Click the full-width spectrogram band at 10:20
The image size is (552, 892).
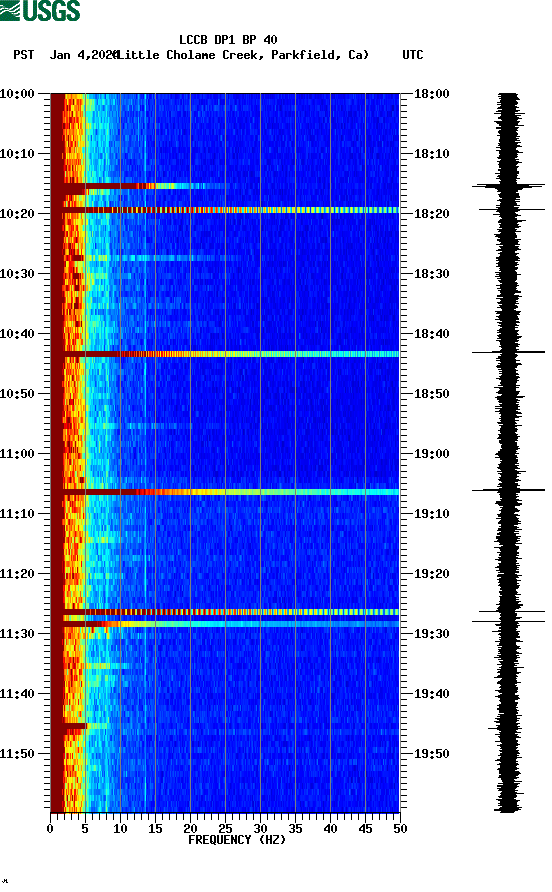point(225,210)
